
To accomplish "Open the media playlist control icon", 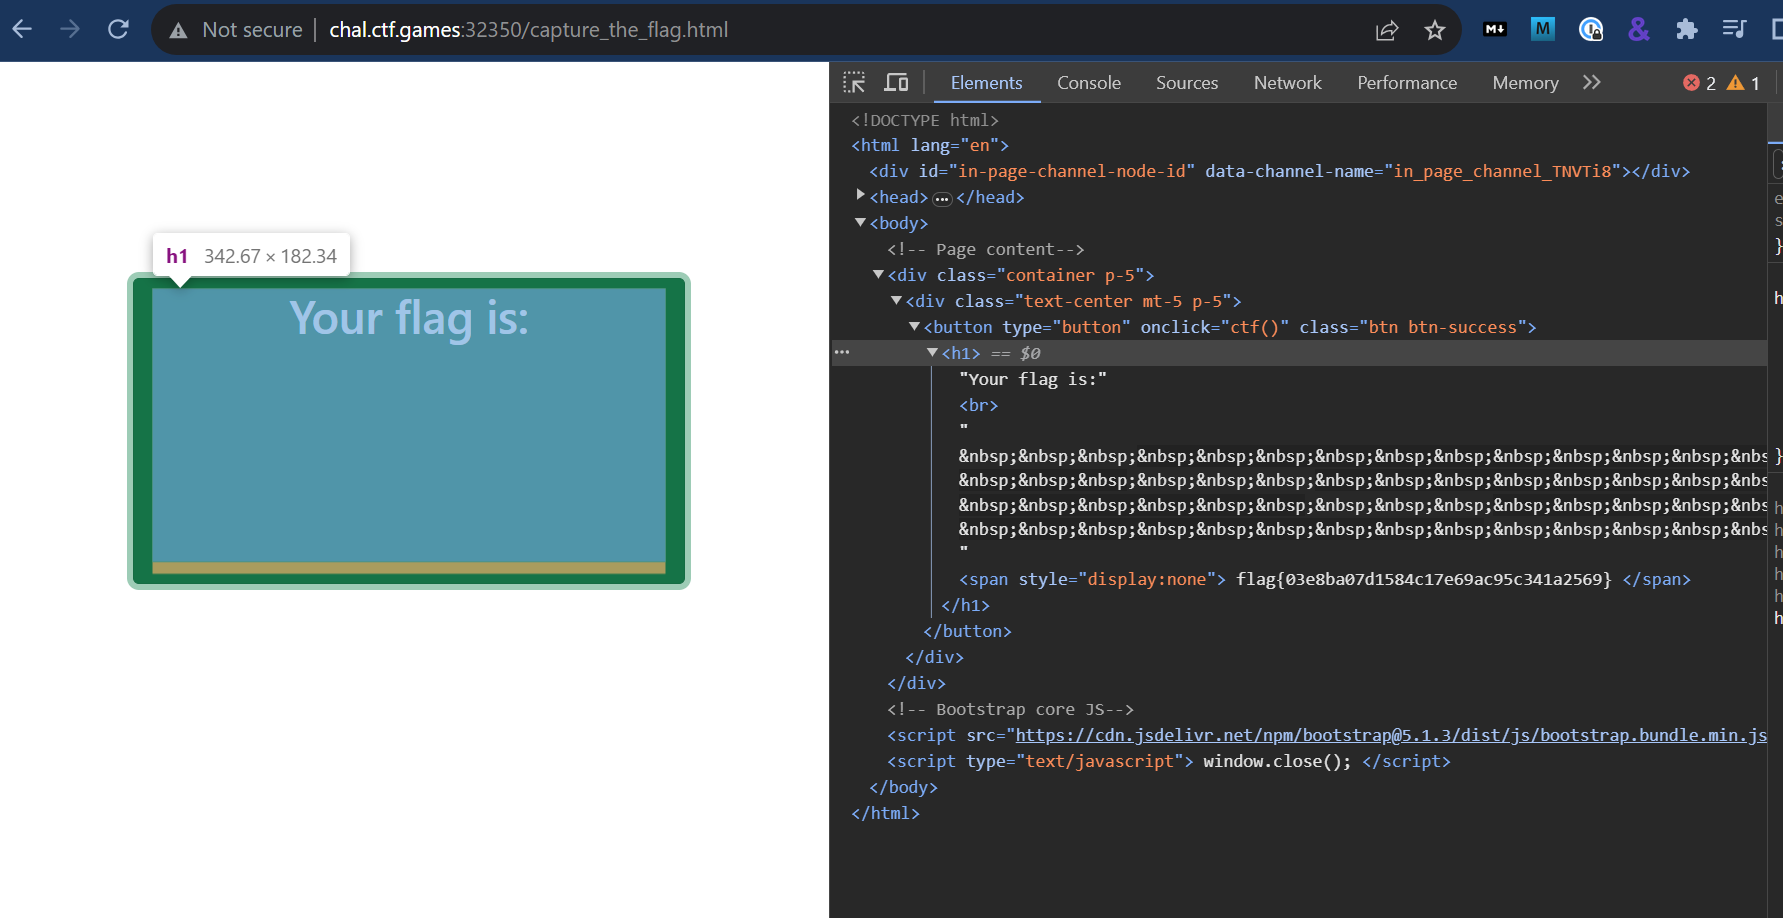I will (1734, 30).
